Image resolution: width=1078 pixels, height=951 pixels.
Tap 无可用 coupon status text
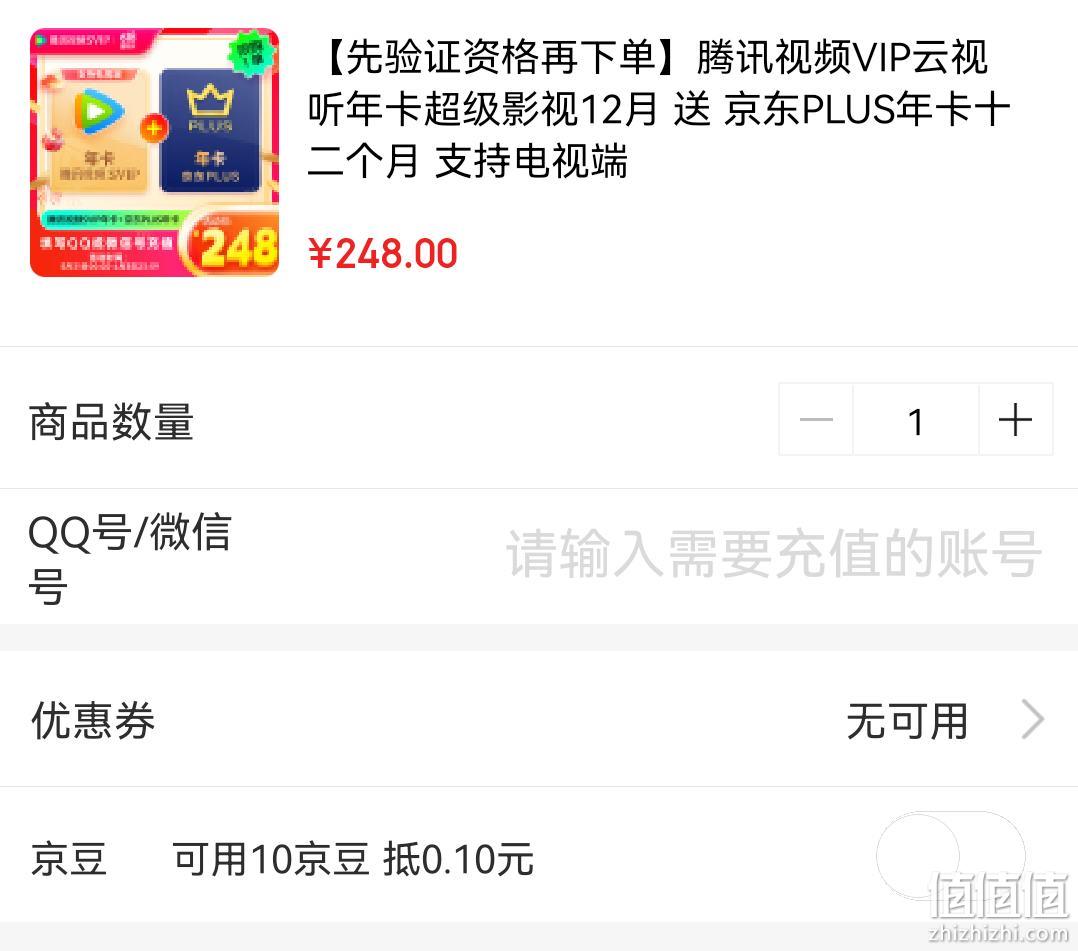(x=908, y=721)
